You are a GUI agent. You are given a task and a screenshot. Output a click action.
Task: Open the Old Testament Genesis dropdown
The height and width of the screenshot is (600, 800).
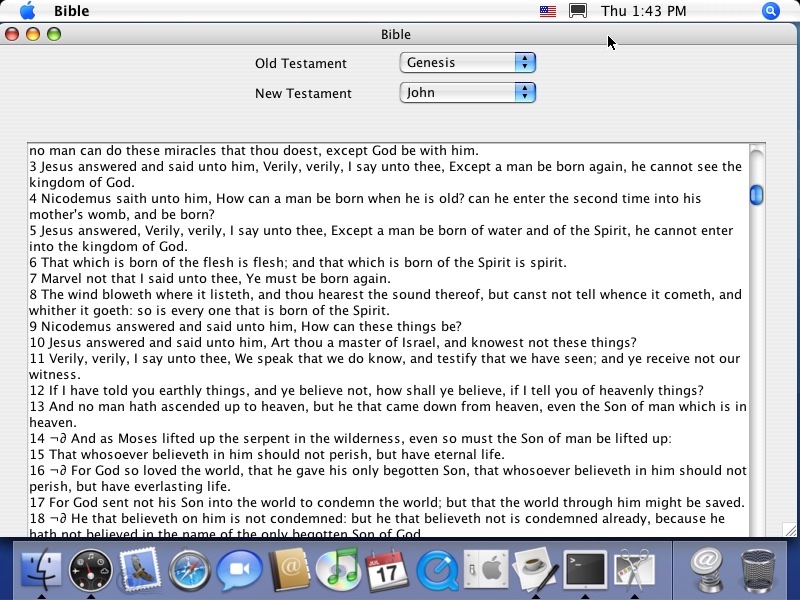(467, 62)
